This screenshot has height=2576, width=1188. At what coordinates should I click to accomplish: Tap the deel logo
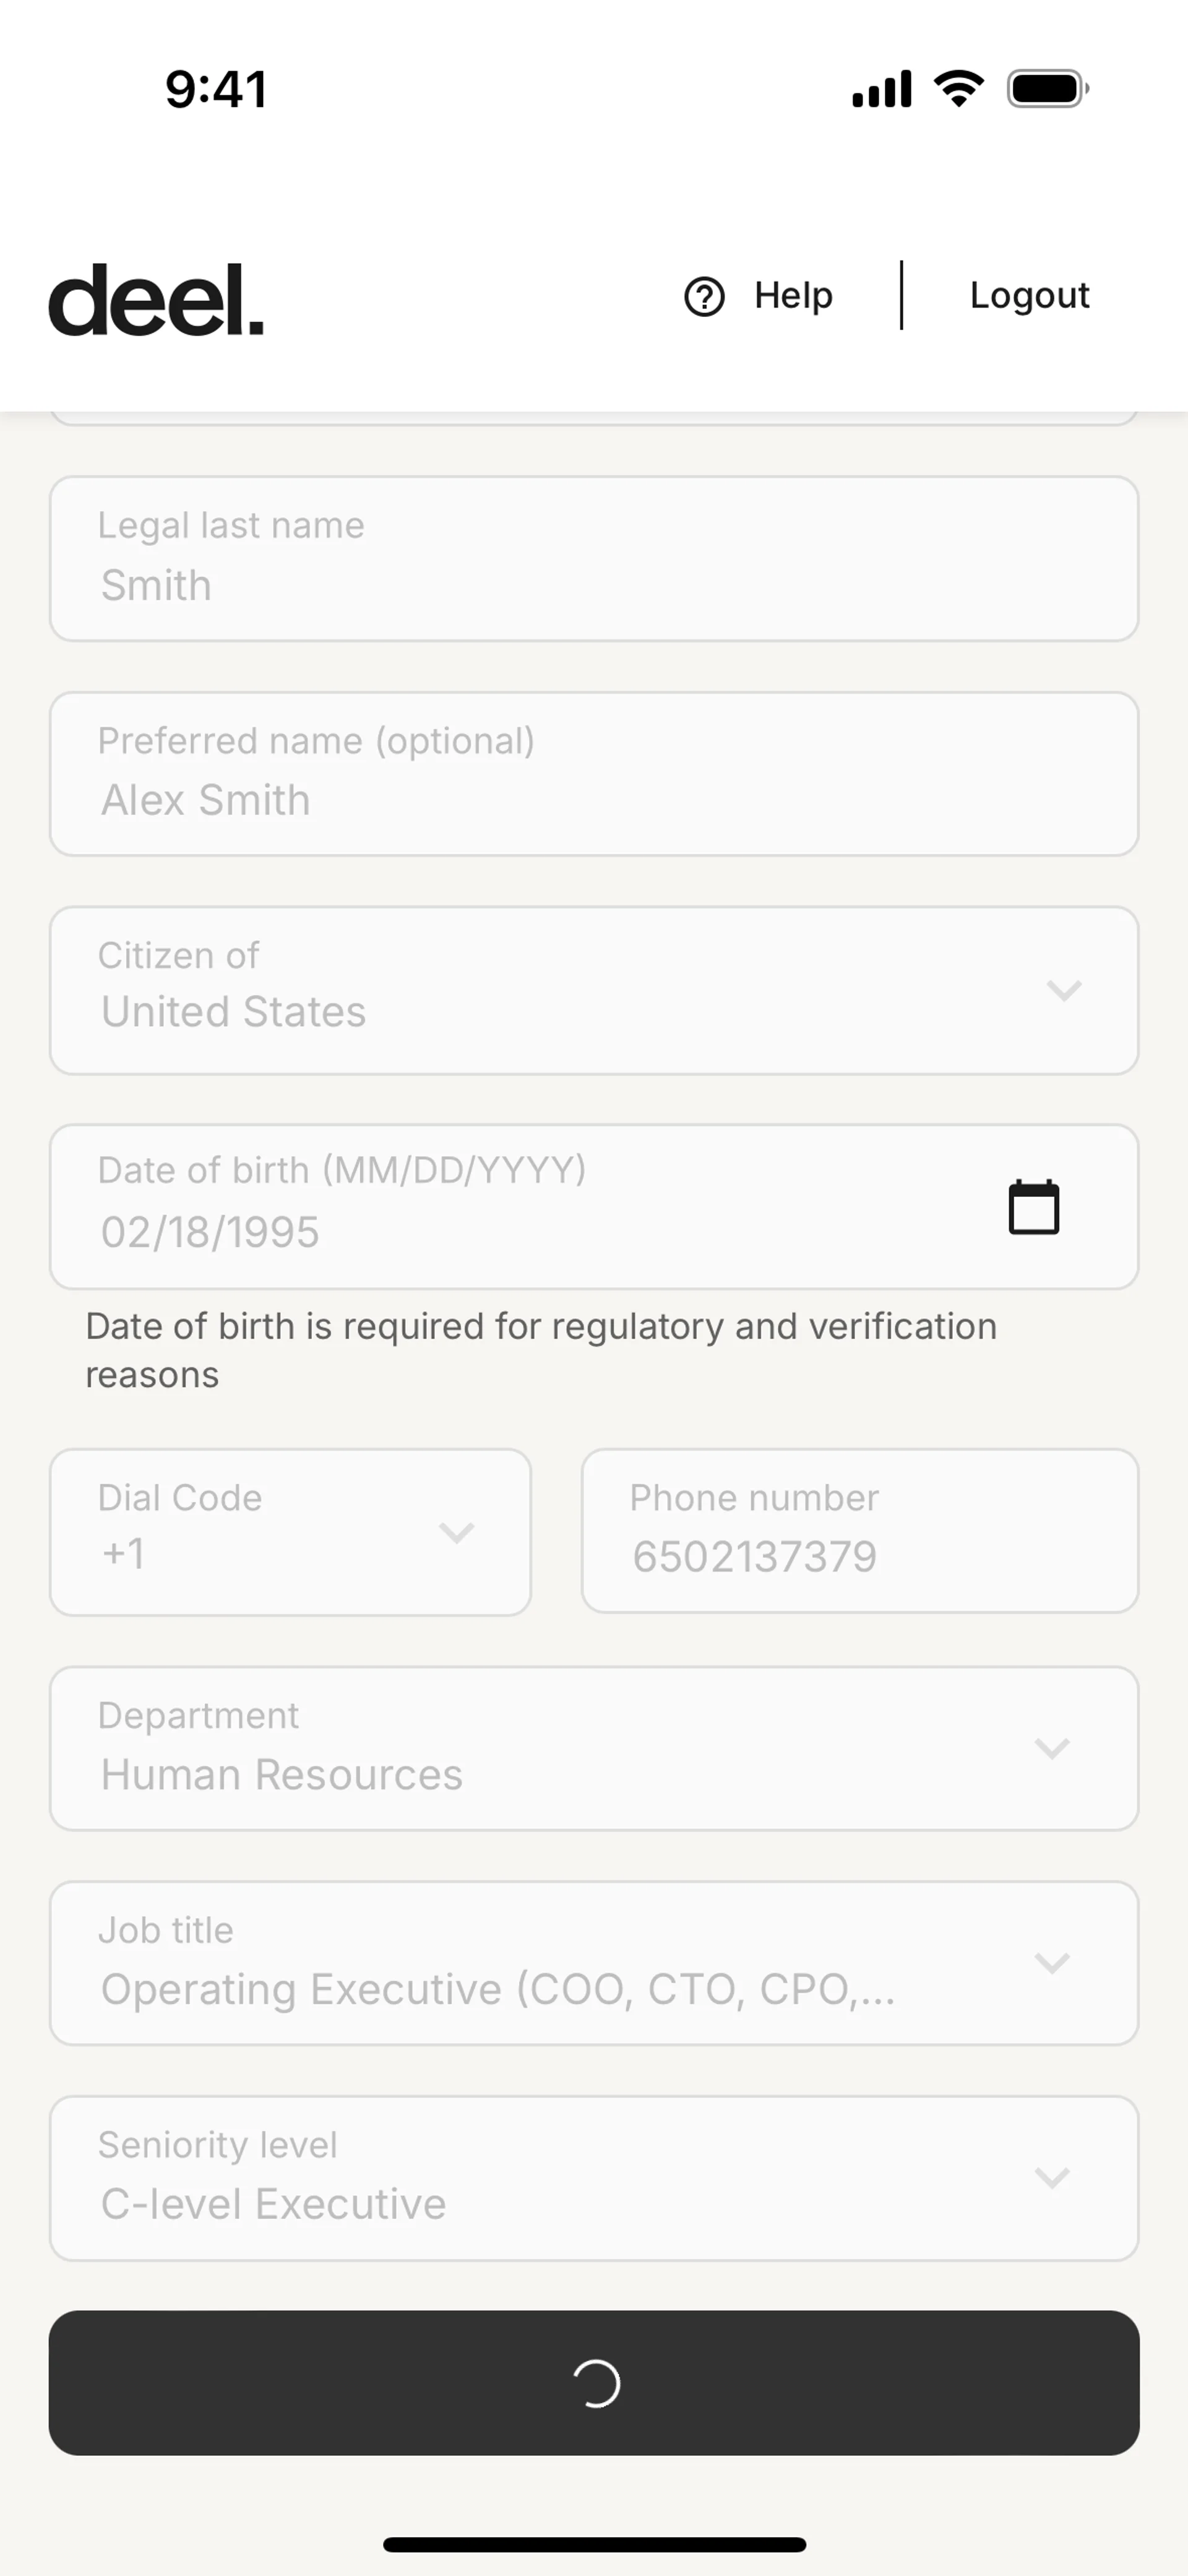pyautogui.click(x=156, y=299)
